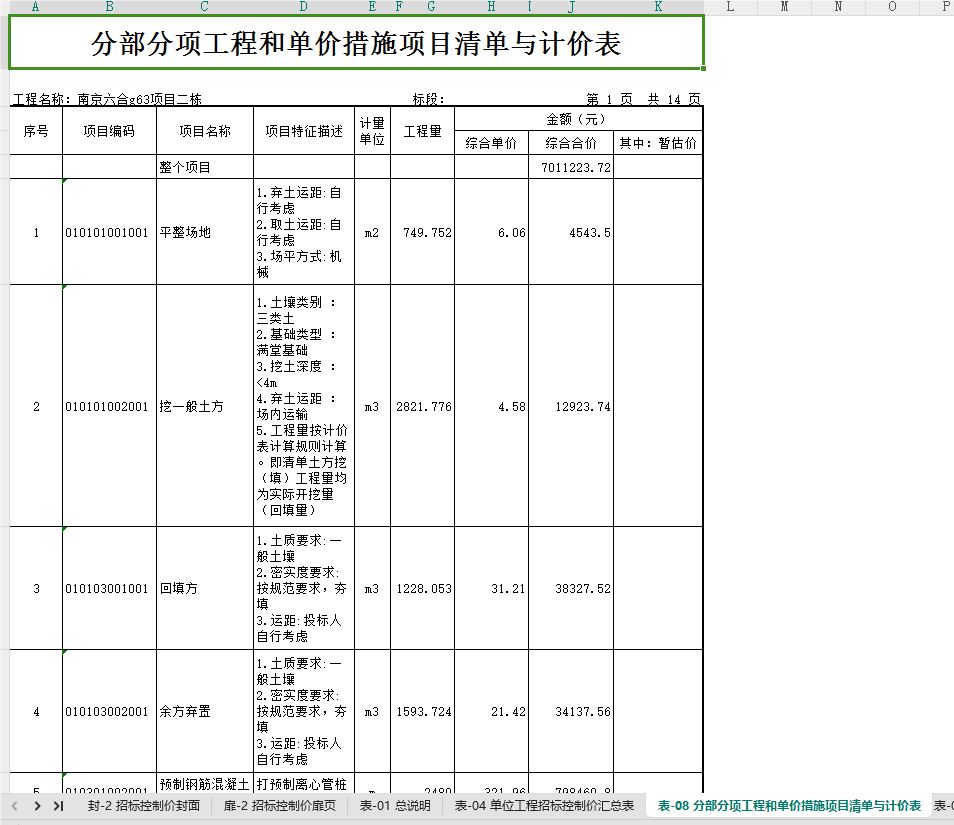The height and width of the screenshot is (825, 954).
Task: Select column N header
Action: 838,7
